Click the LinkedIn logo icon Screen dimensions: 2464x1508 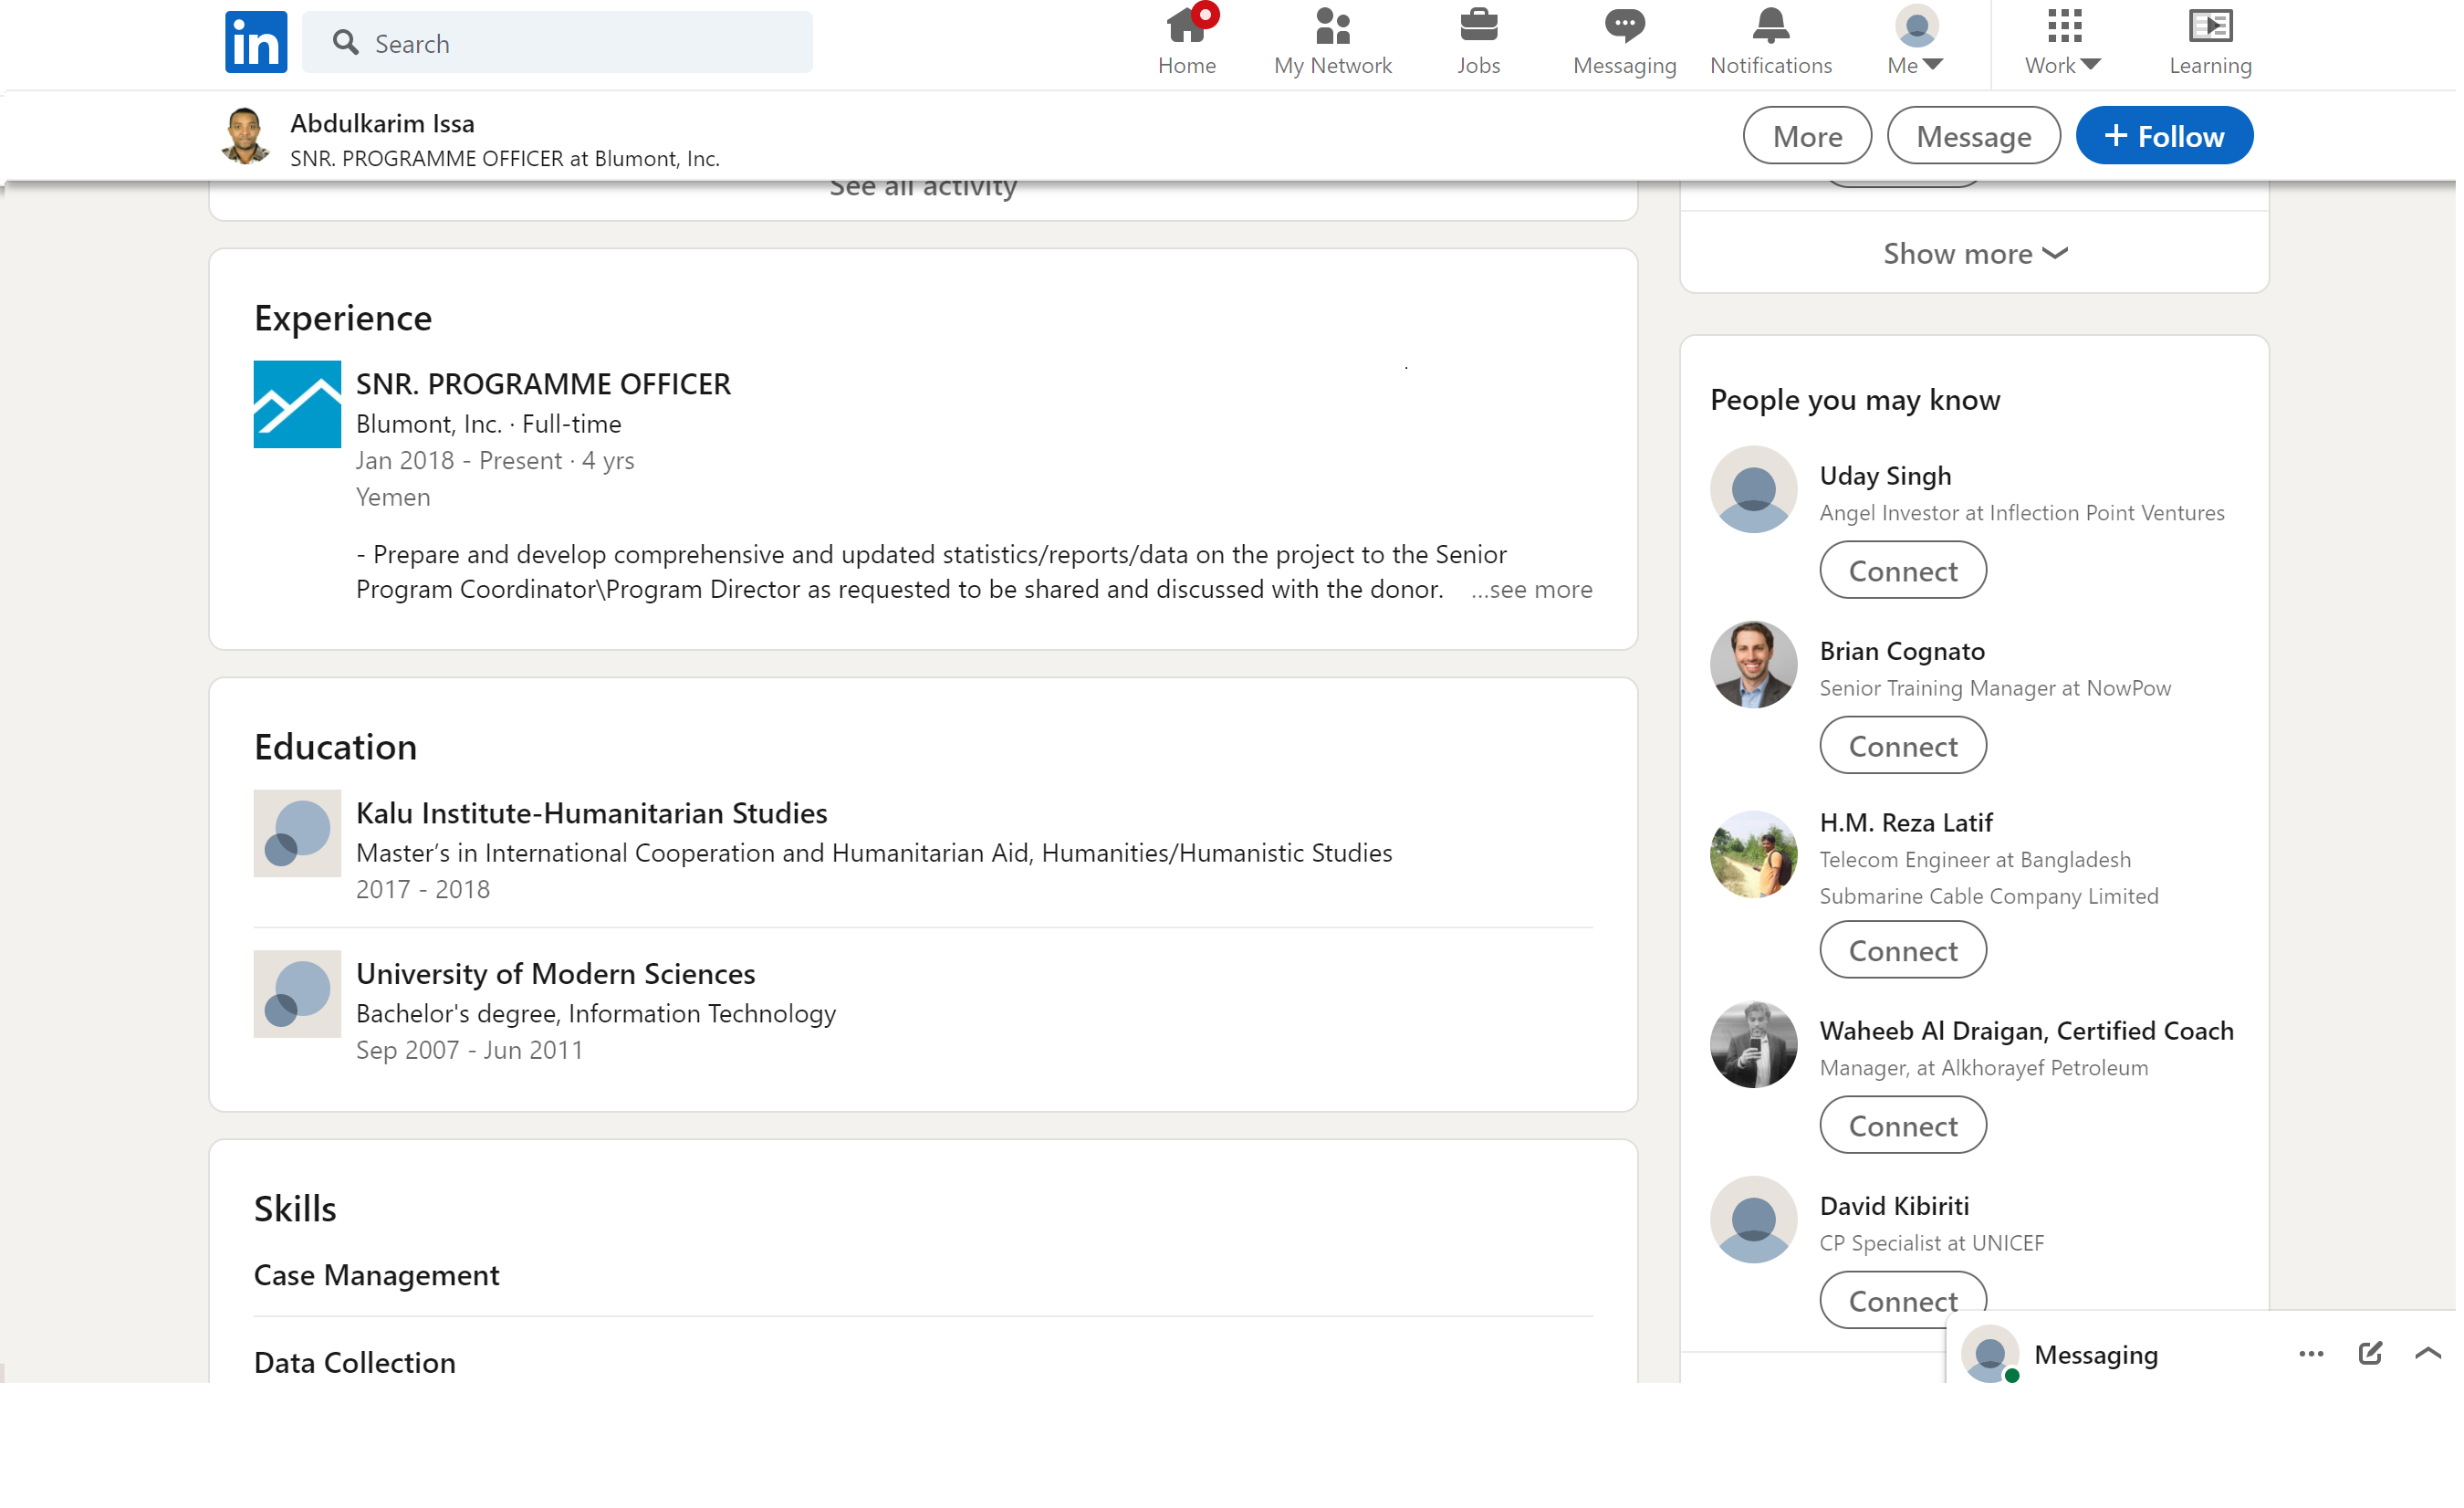256,42
